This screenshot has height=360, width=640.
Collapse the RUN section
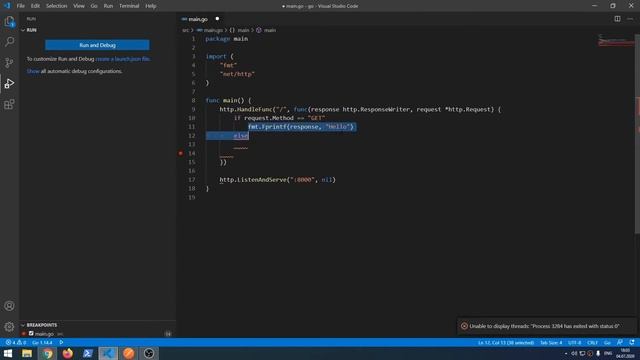pyautogui.click(x=23, y=30)
